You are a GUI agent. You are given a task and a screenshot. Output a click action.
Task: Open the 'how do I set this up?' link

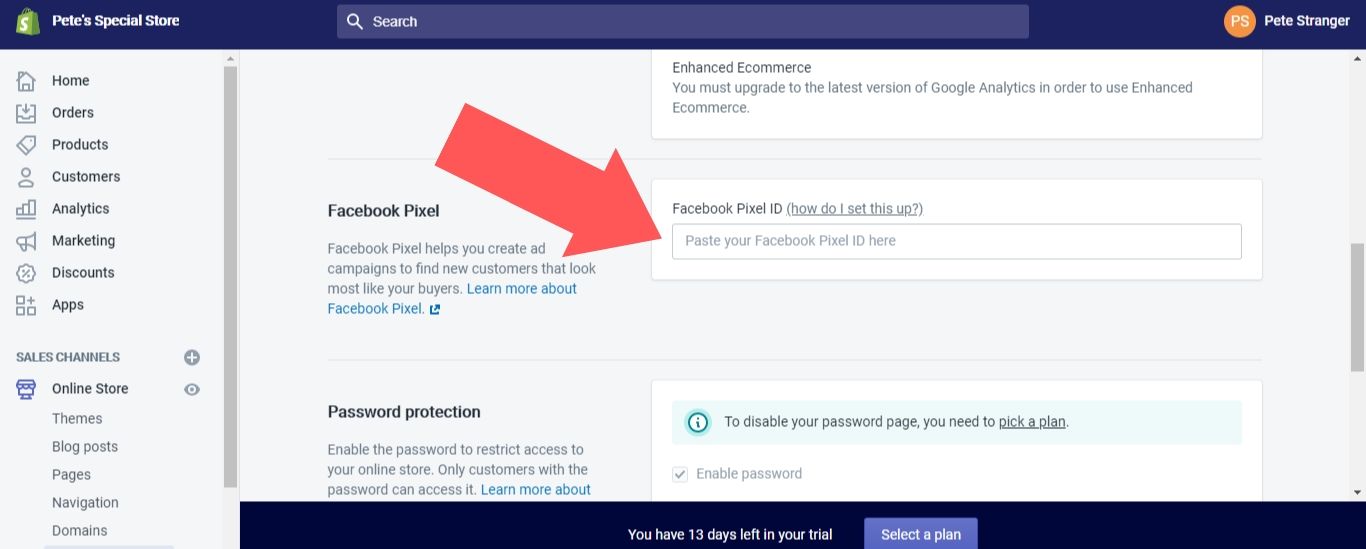coord(855,208)
